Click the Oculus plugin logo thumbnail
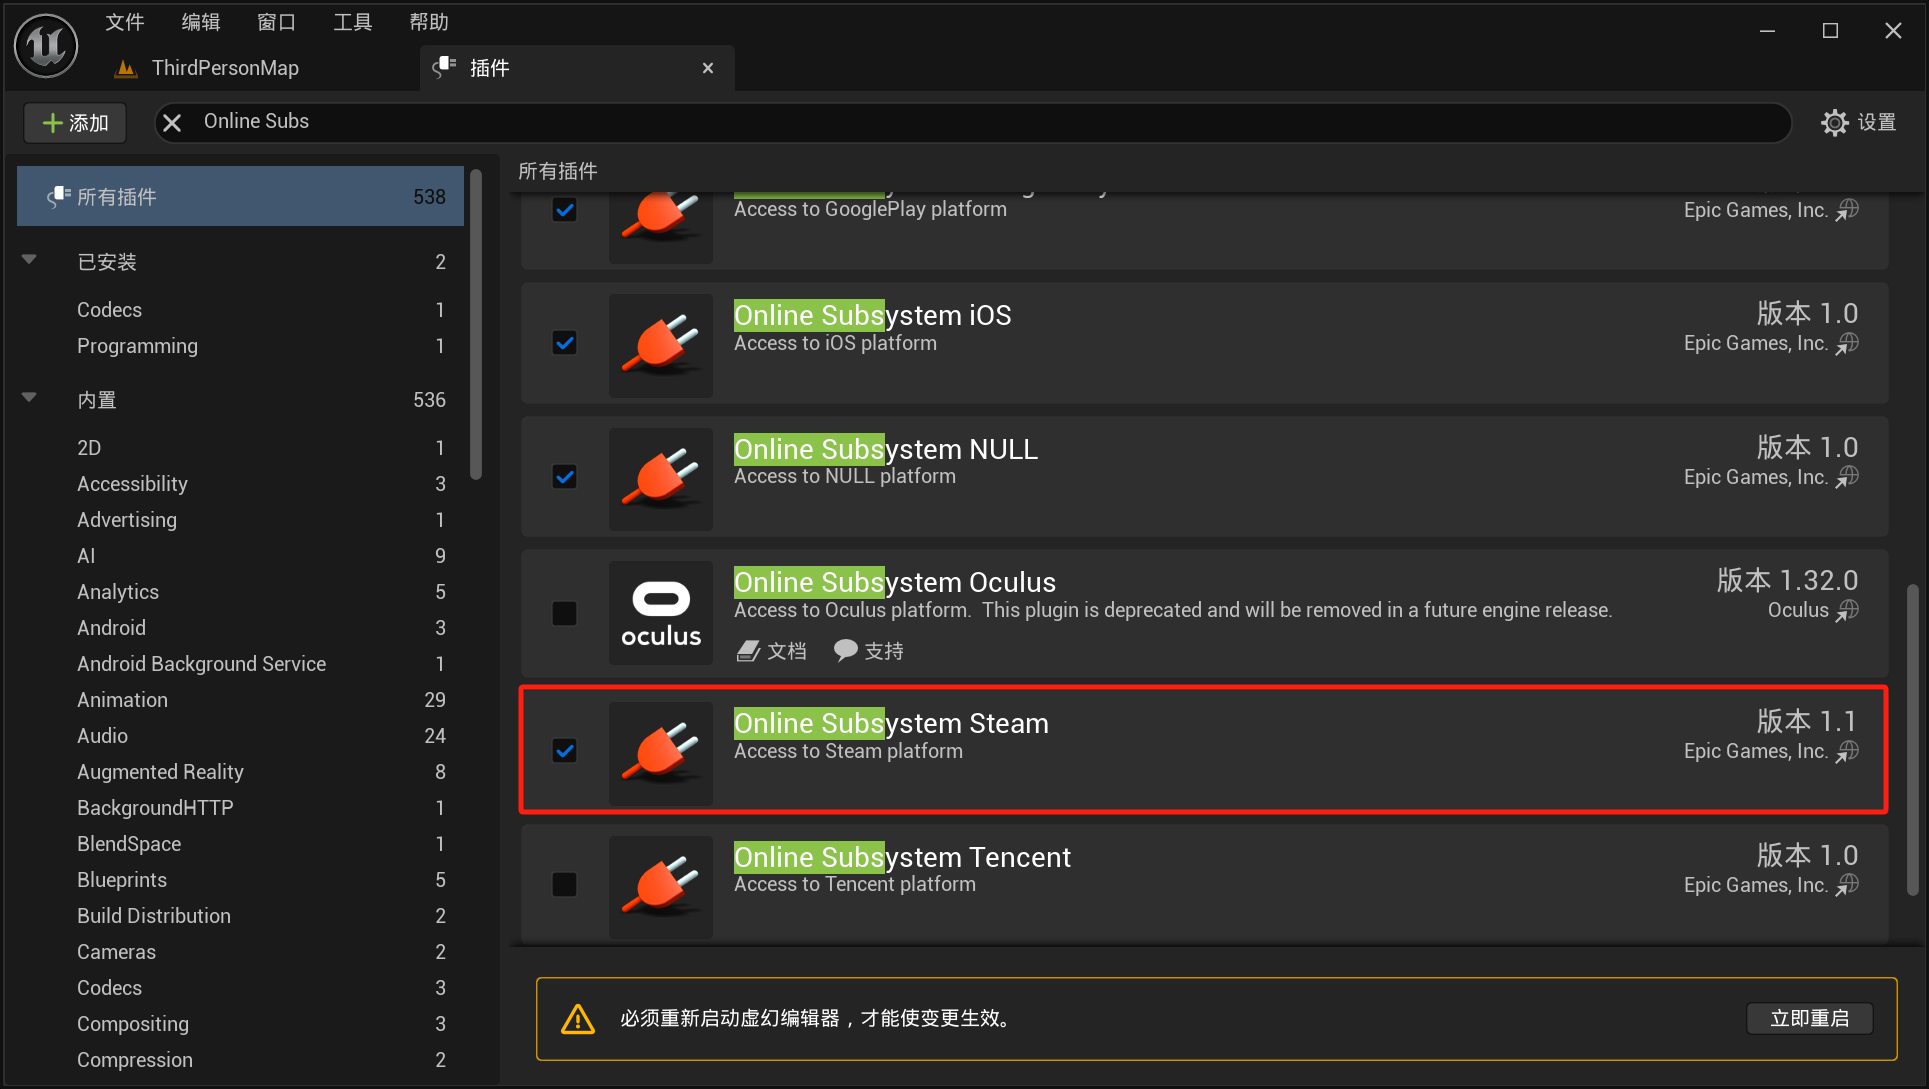The width and height of the screenshot is (1929, 1089). (x=661, y=612)
